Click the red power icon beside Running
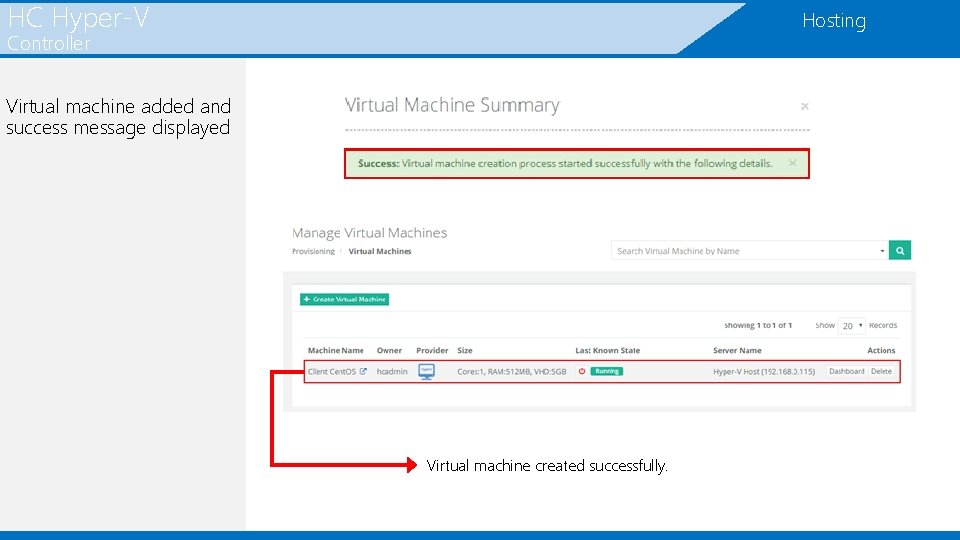This screenshot has height=540, width=960. pyautogui.click(x=582, y=371)
